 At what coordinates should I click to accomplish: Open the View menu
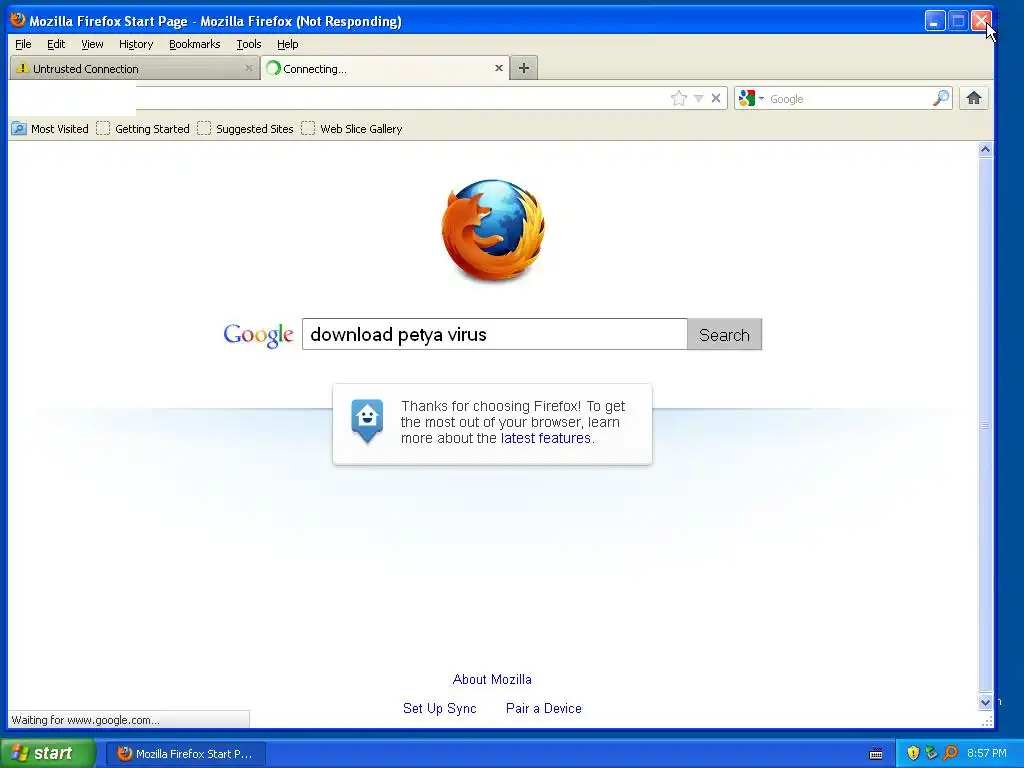click(x=92, y=44)
